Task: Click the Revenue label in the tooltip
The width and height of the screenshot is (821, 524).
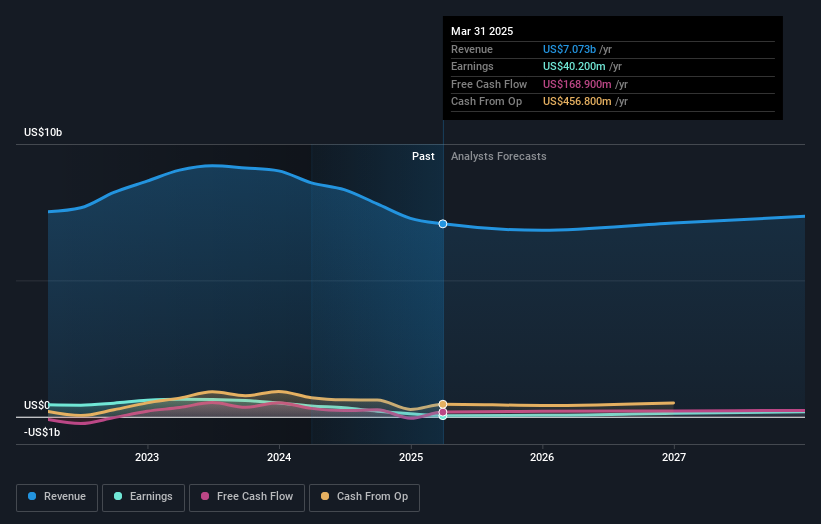Action: pyautogui.click(x=472, y=49)
